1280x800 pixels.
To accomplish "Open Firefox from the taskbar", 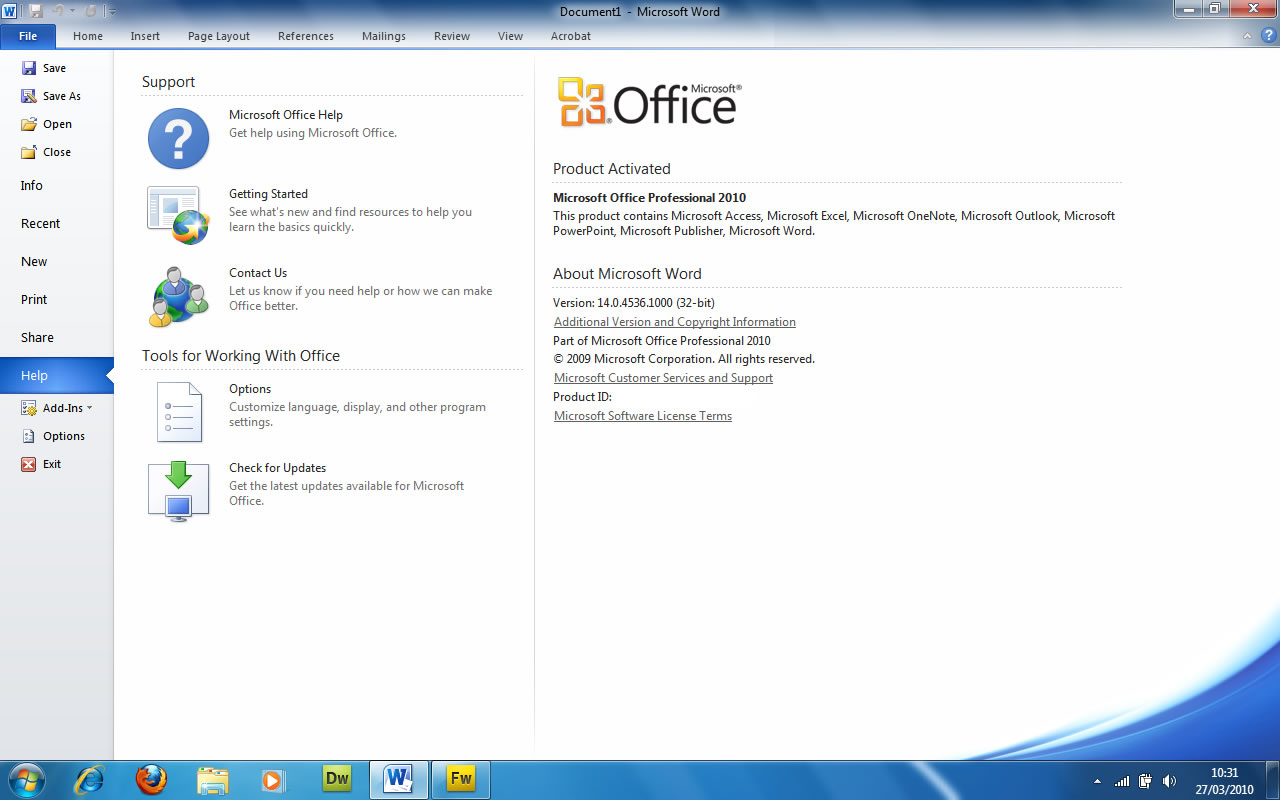I will [x=151, y=779].
